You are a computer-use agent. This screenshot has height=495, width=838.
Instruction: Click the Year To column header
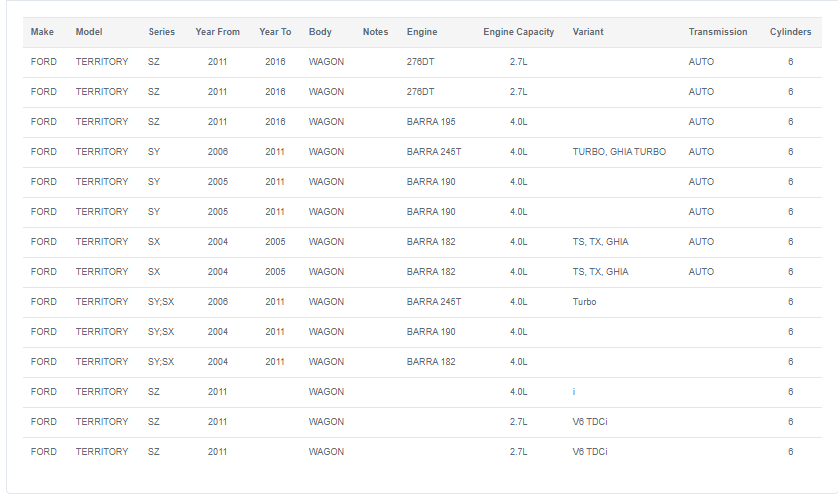coord(275,32)
